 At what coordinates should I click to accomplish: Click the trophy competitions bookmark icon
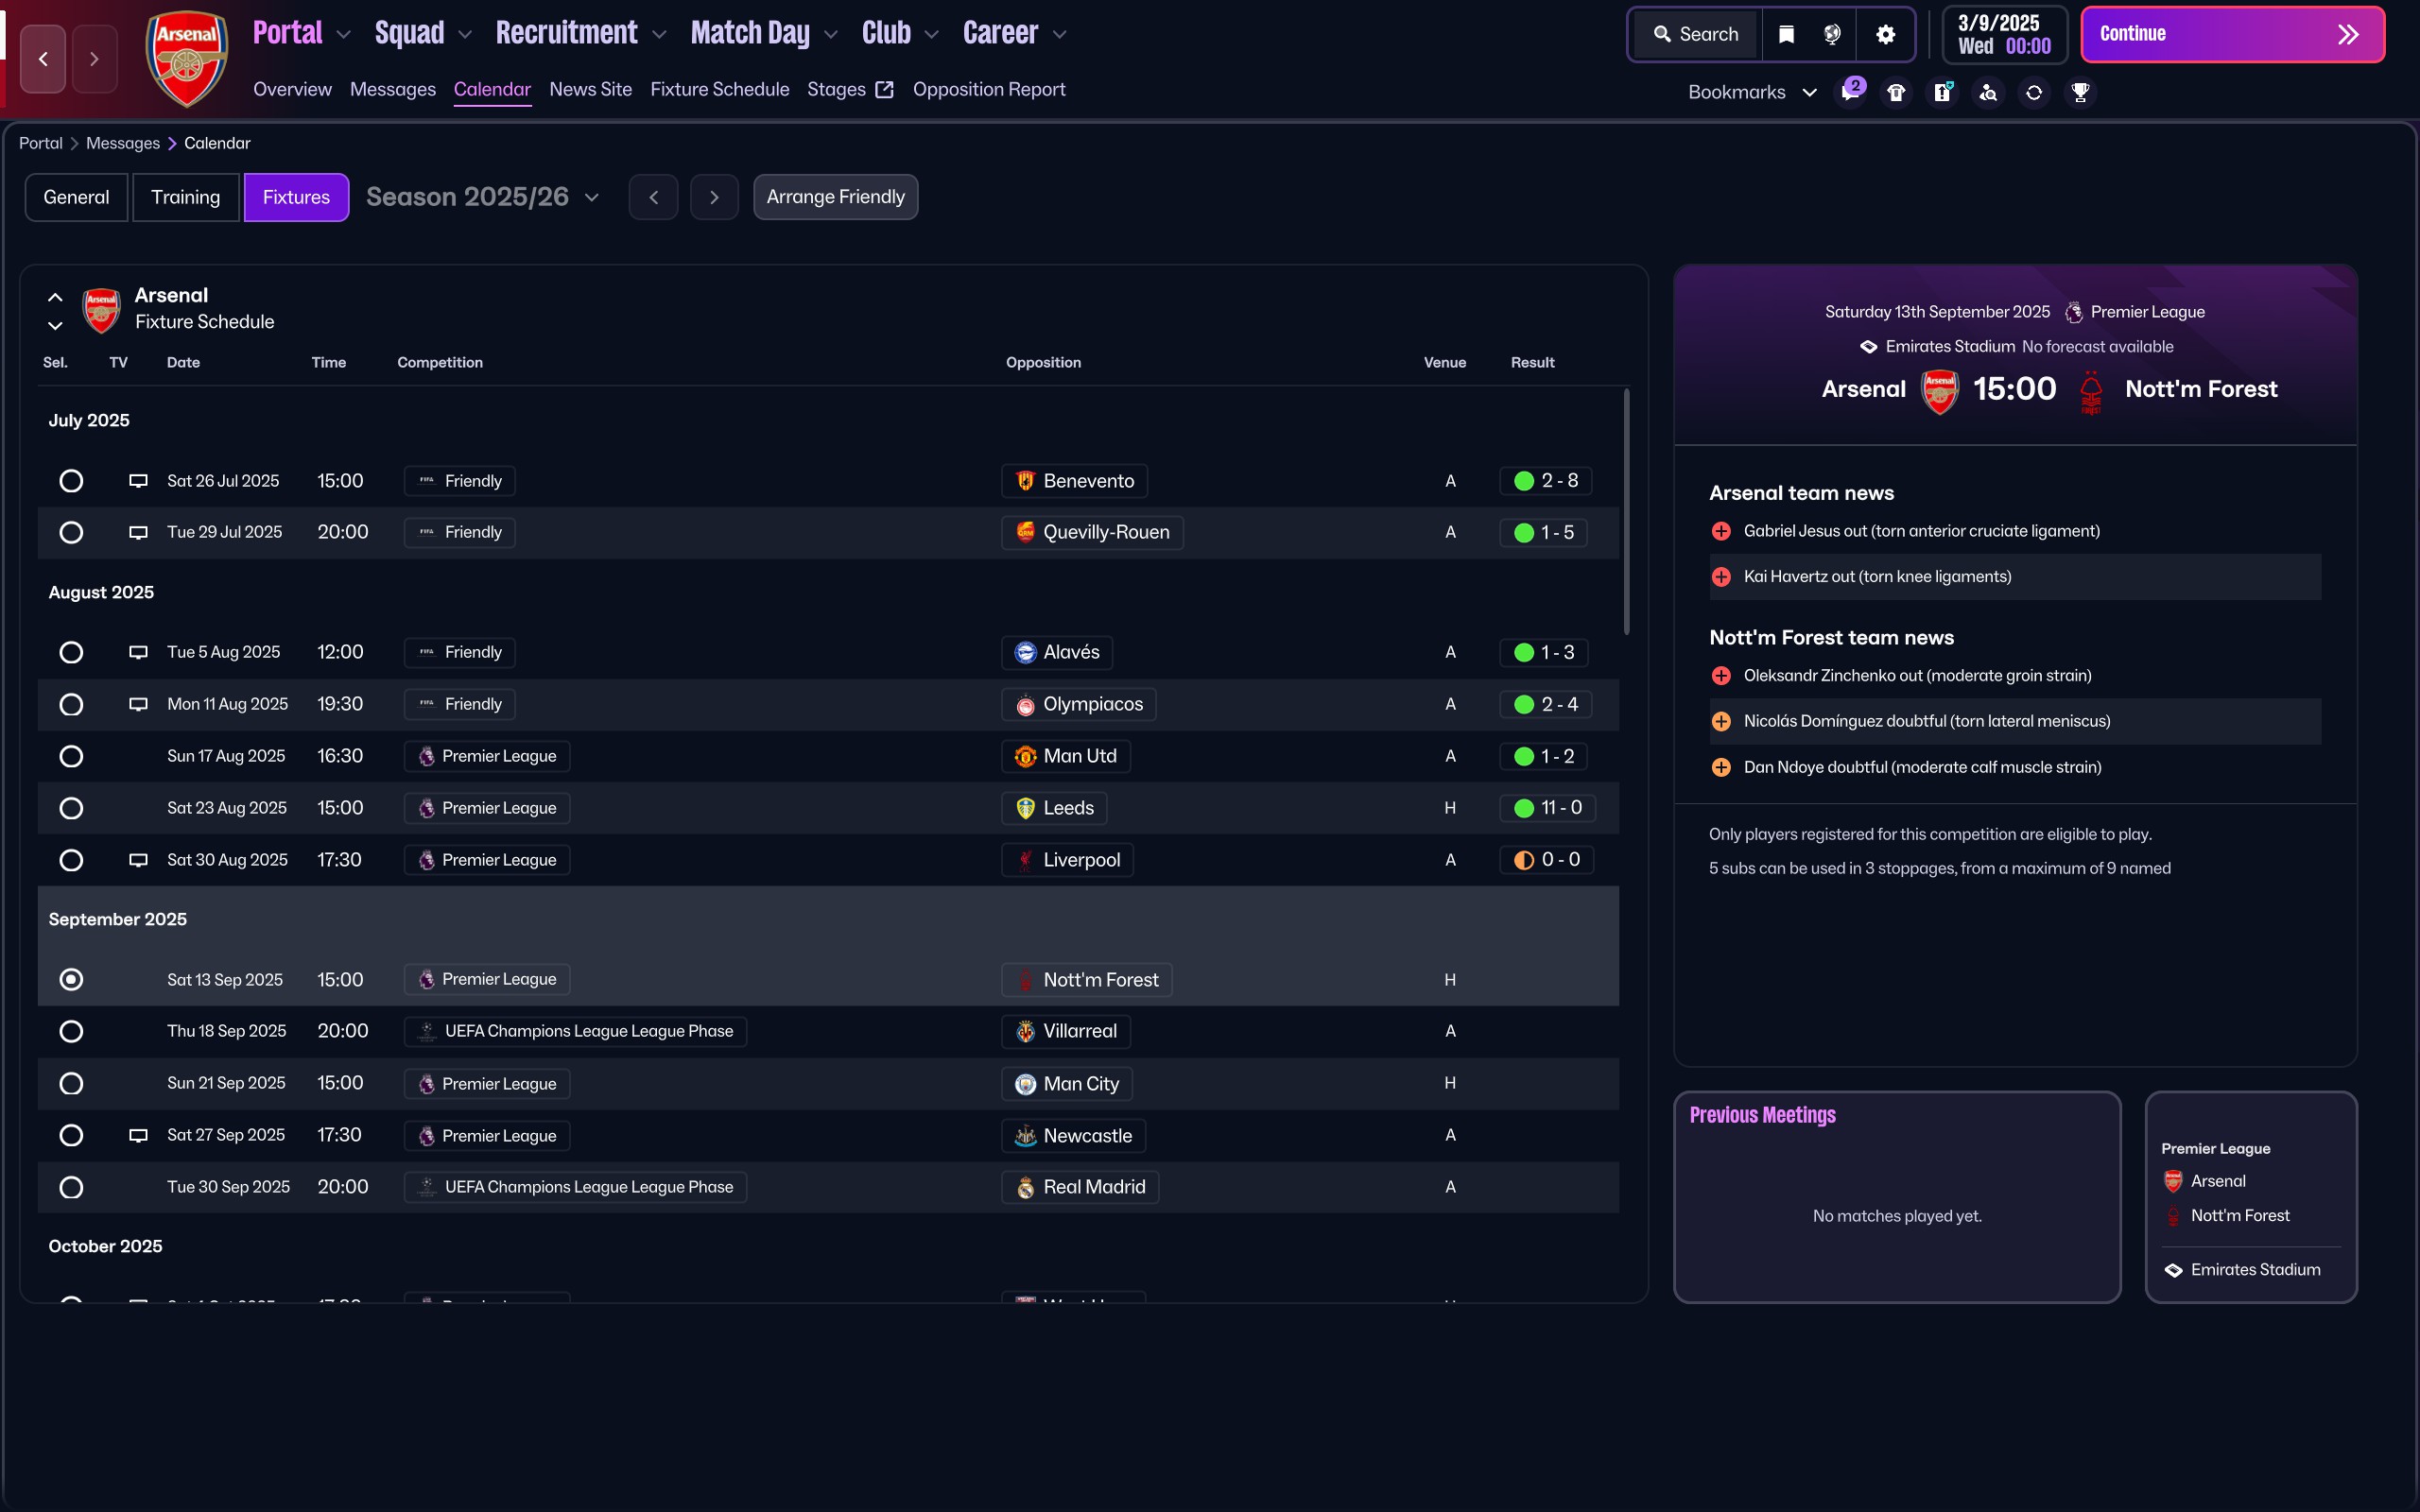[2080, 92]
